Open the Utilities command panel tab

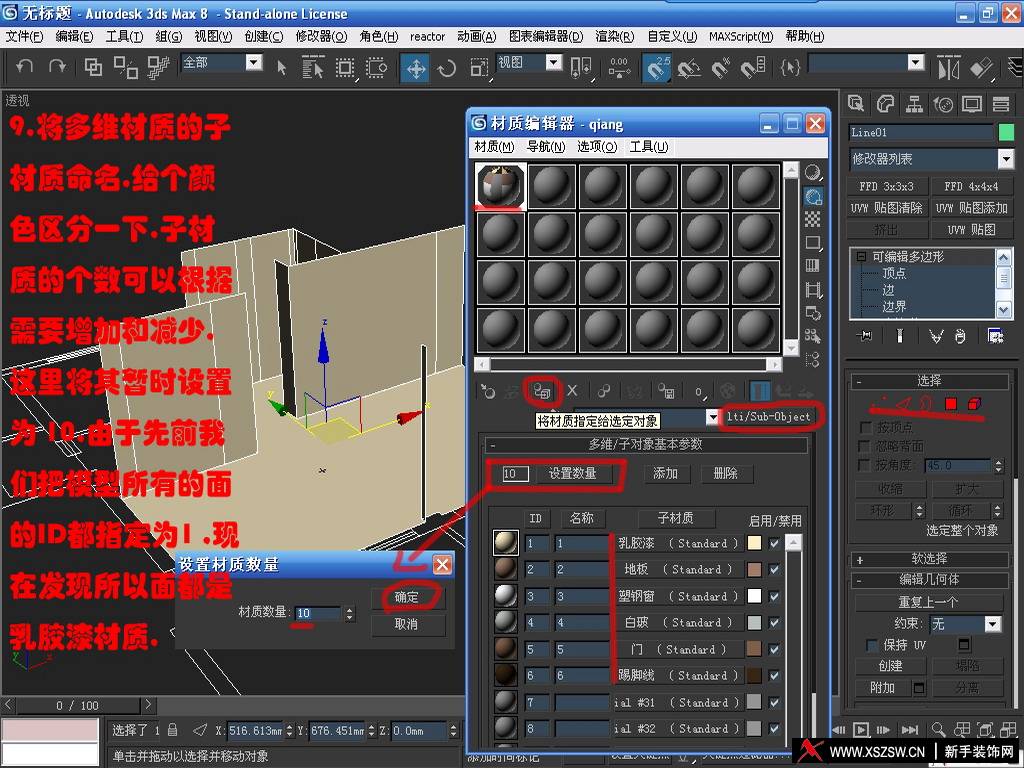(1000, 103)
